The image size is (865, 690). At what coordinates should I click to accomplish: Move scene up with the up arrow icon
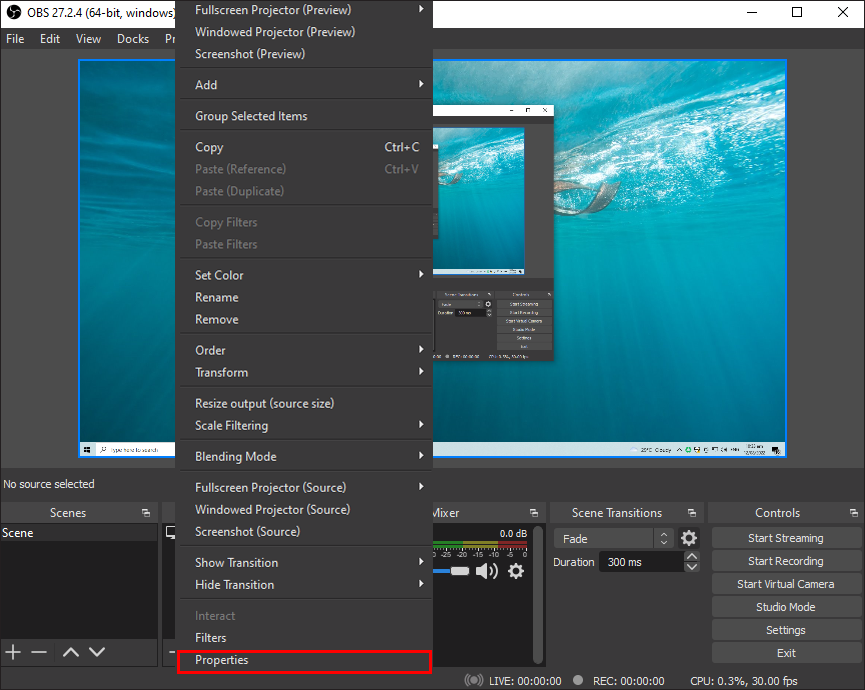pyautogui.click(x=70, y=652)
